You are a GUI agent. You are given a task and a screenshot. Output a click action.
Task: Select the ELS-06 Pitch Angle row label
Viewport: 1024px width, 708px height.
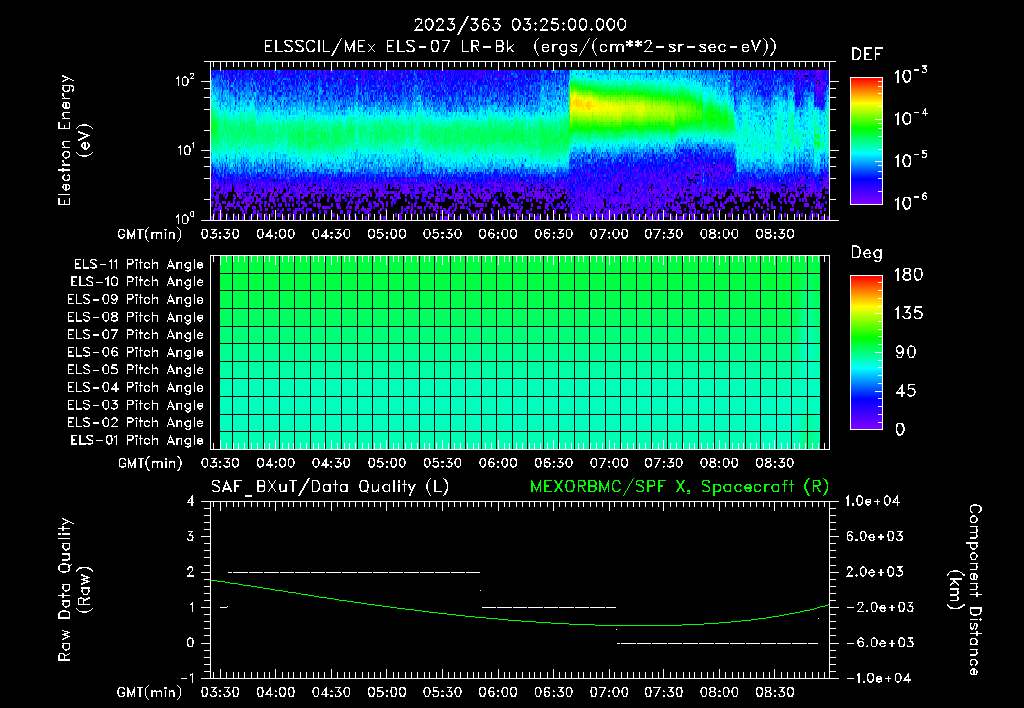pos(136,352)
